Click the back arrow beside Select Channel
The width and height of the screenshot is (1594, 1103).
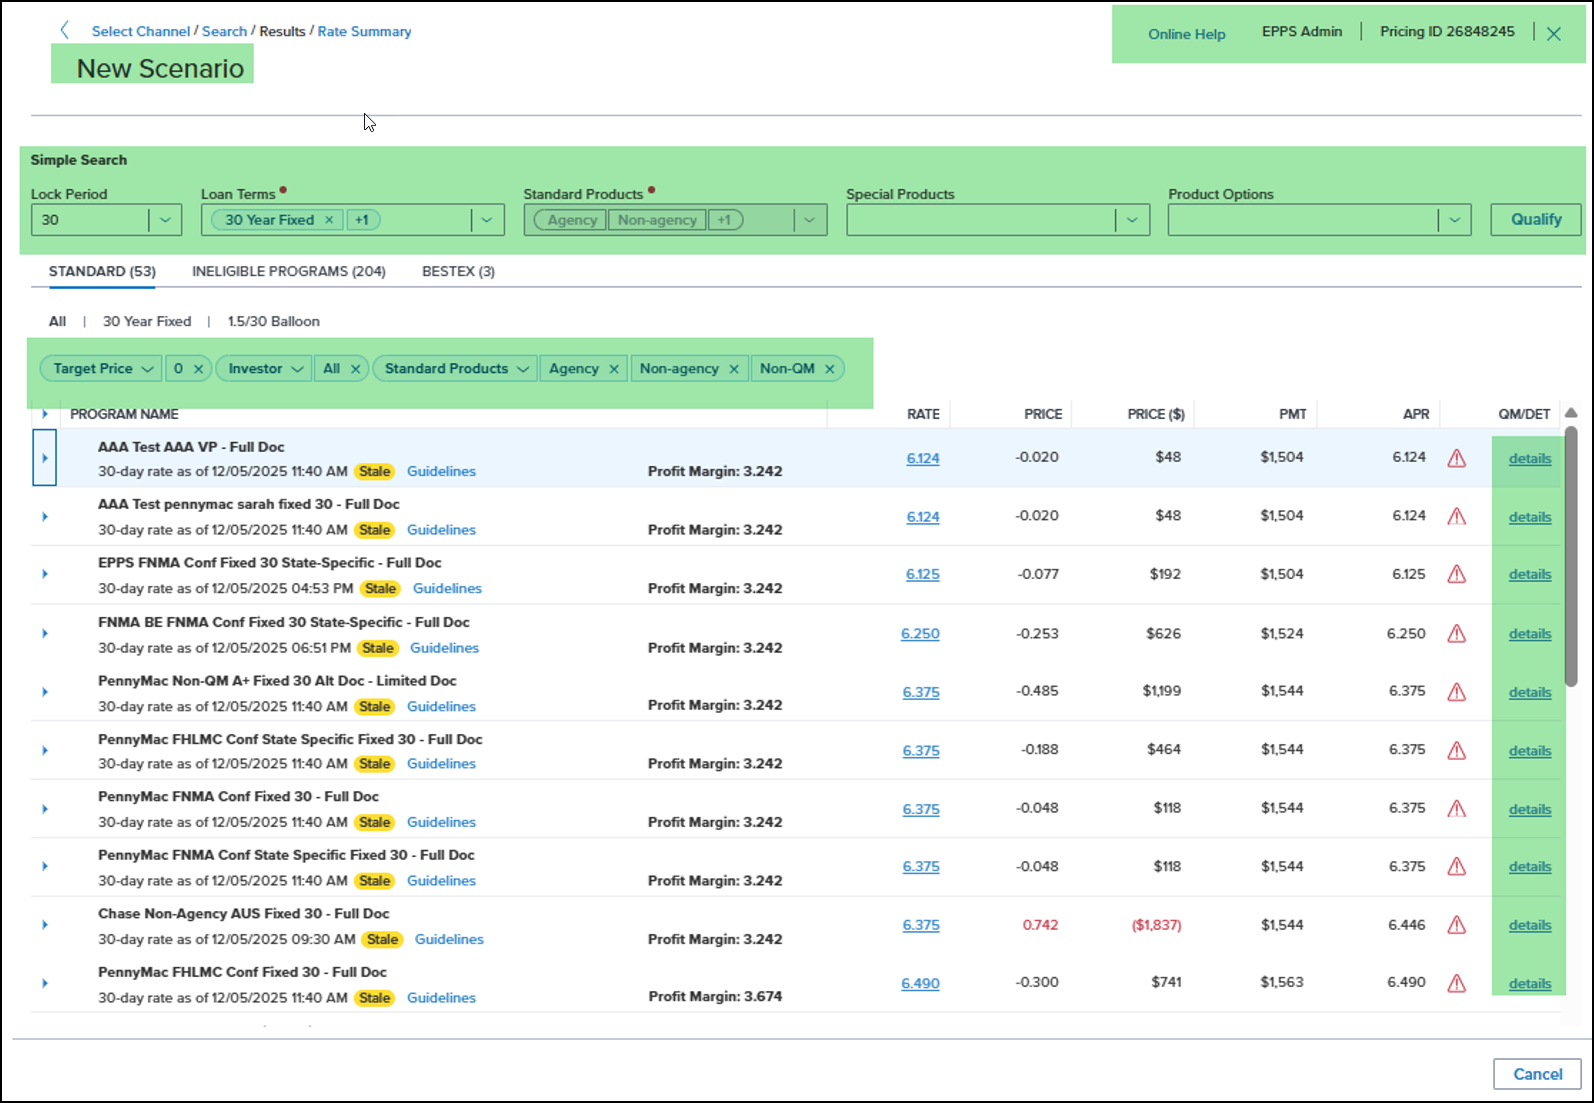(65, 30)
